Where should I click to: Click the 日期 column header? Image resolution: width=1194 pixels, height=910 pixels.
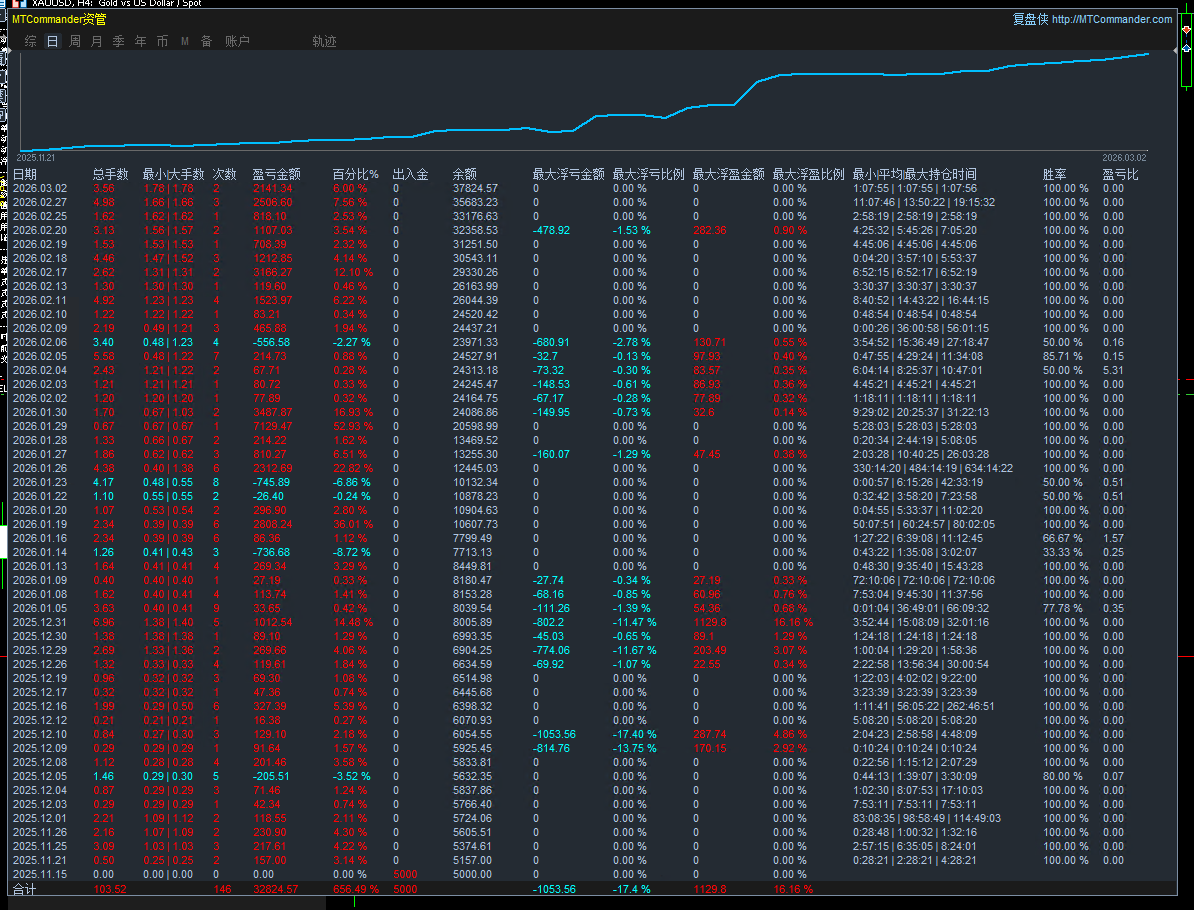25,174
